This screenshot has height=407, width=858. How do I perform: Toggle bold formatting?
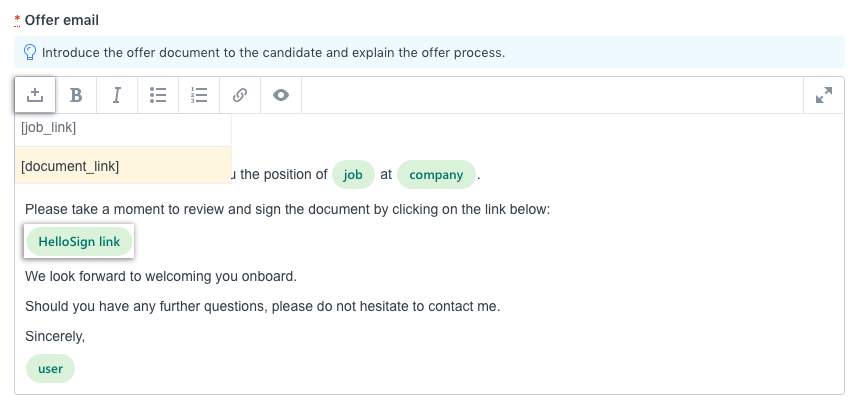[x=76, y=95]
